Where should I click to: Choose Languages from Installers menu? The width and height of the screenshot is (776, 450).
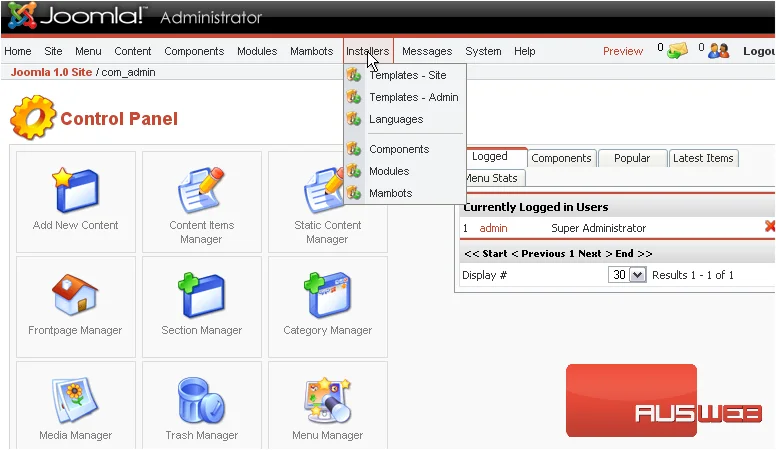click(396, 119)
